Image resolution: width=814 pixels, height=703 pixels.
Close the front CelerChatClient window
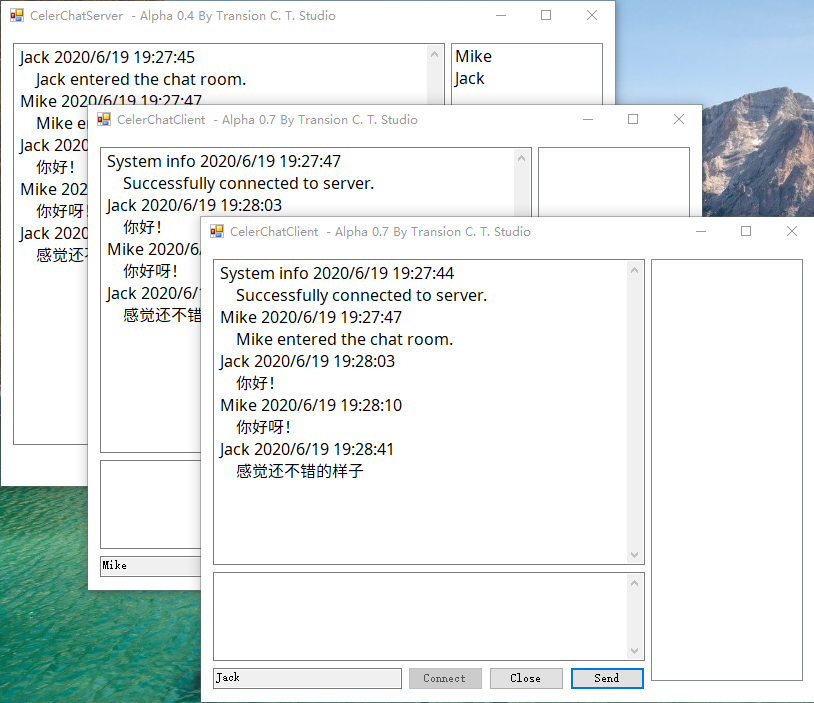coord(792,232)
